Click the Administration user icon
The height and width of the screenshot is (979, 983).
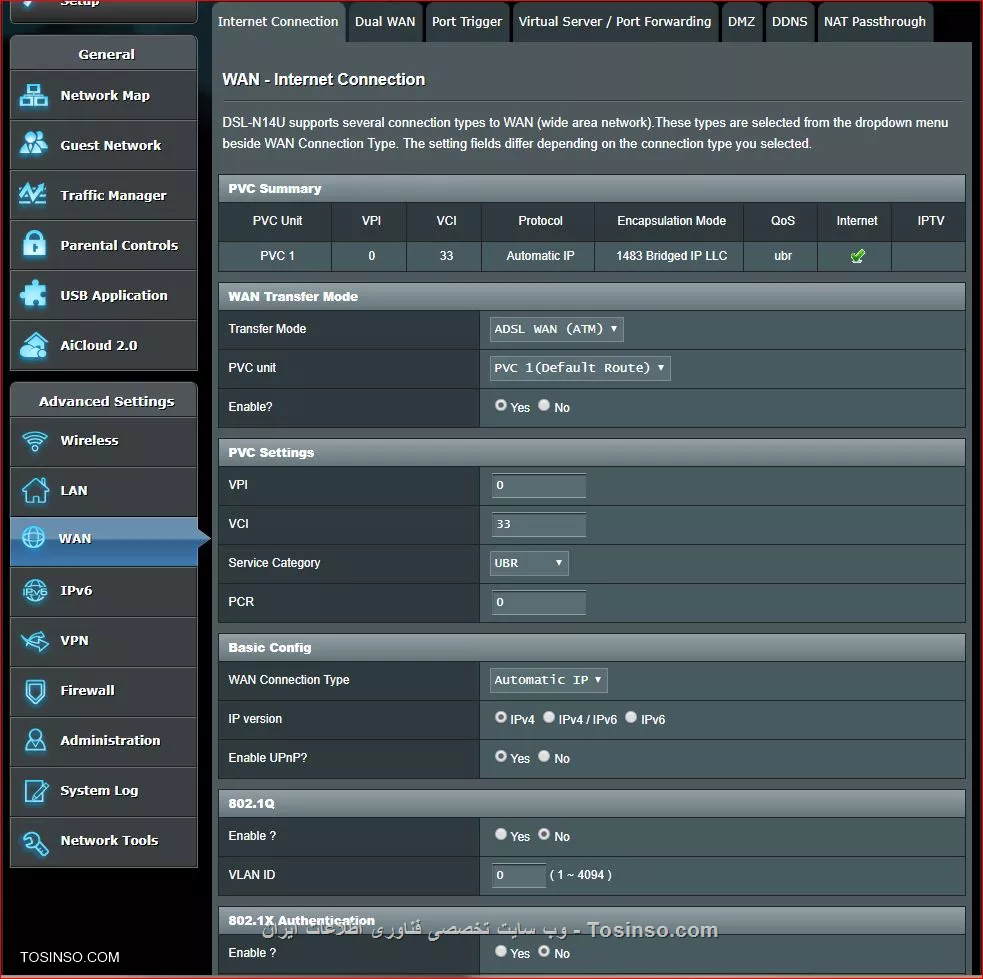pos(35,740)
